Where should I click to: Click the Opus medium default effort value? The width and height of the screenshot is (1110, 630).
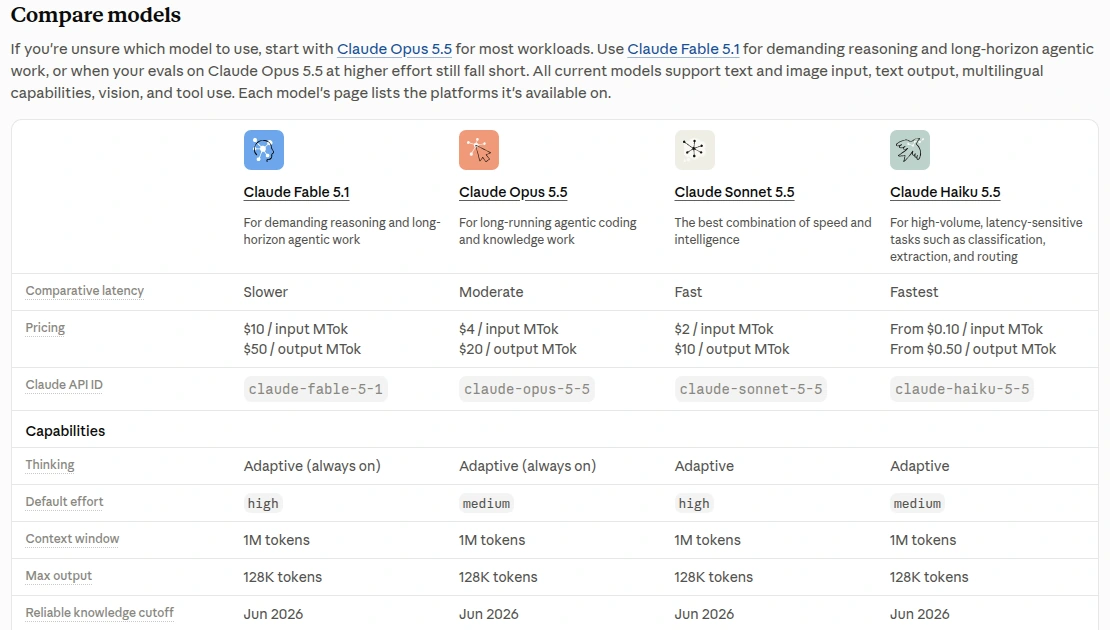pyautogui.click(x=486, y=503)
